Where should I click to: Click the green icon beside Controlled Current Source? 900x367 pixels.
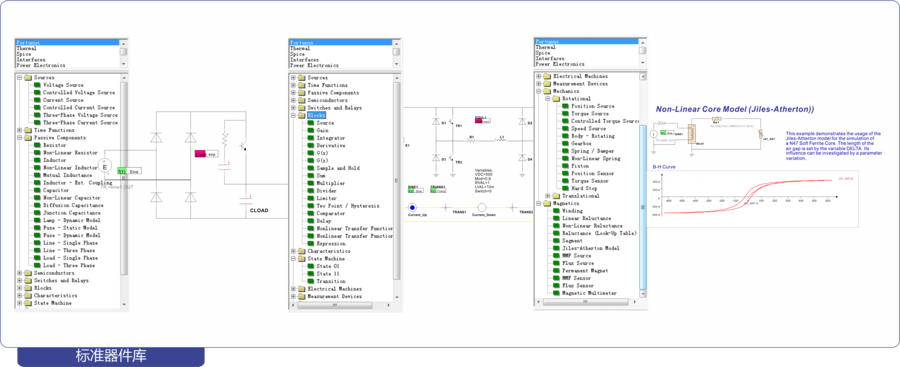point(37,107)
